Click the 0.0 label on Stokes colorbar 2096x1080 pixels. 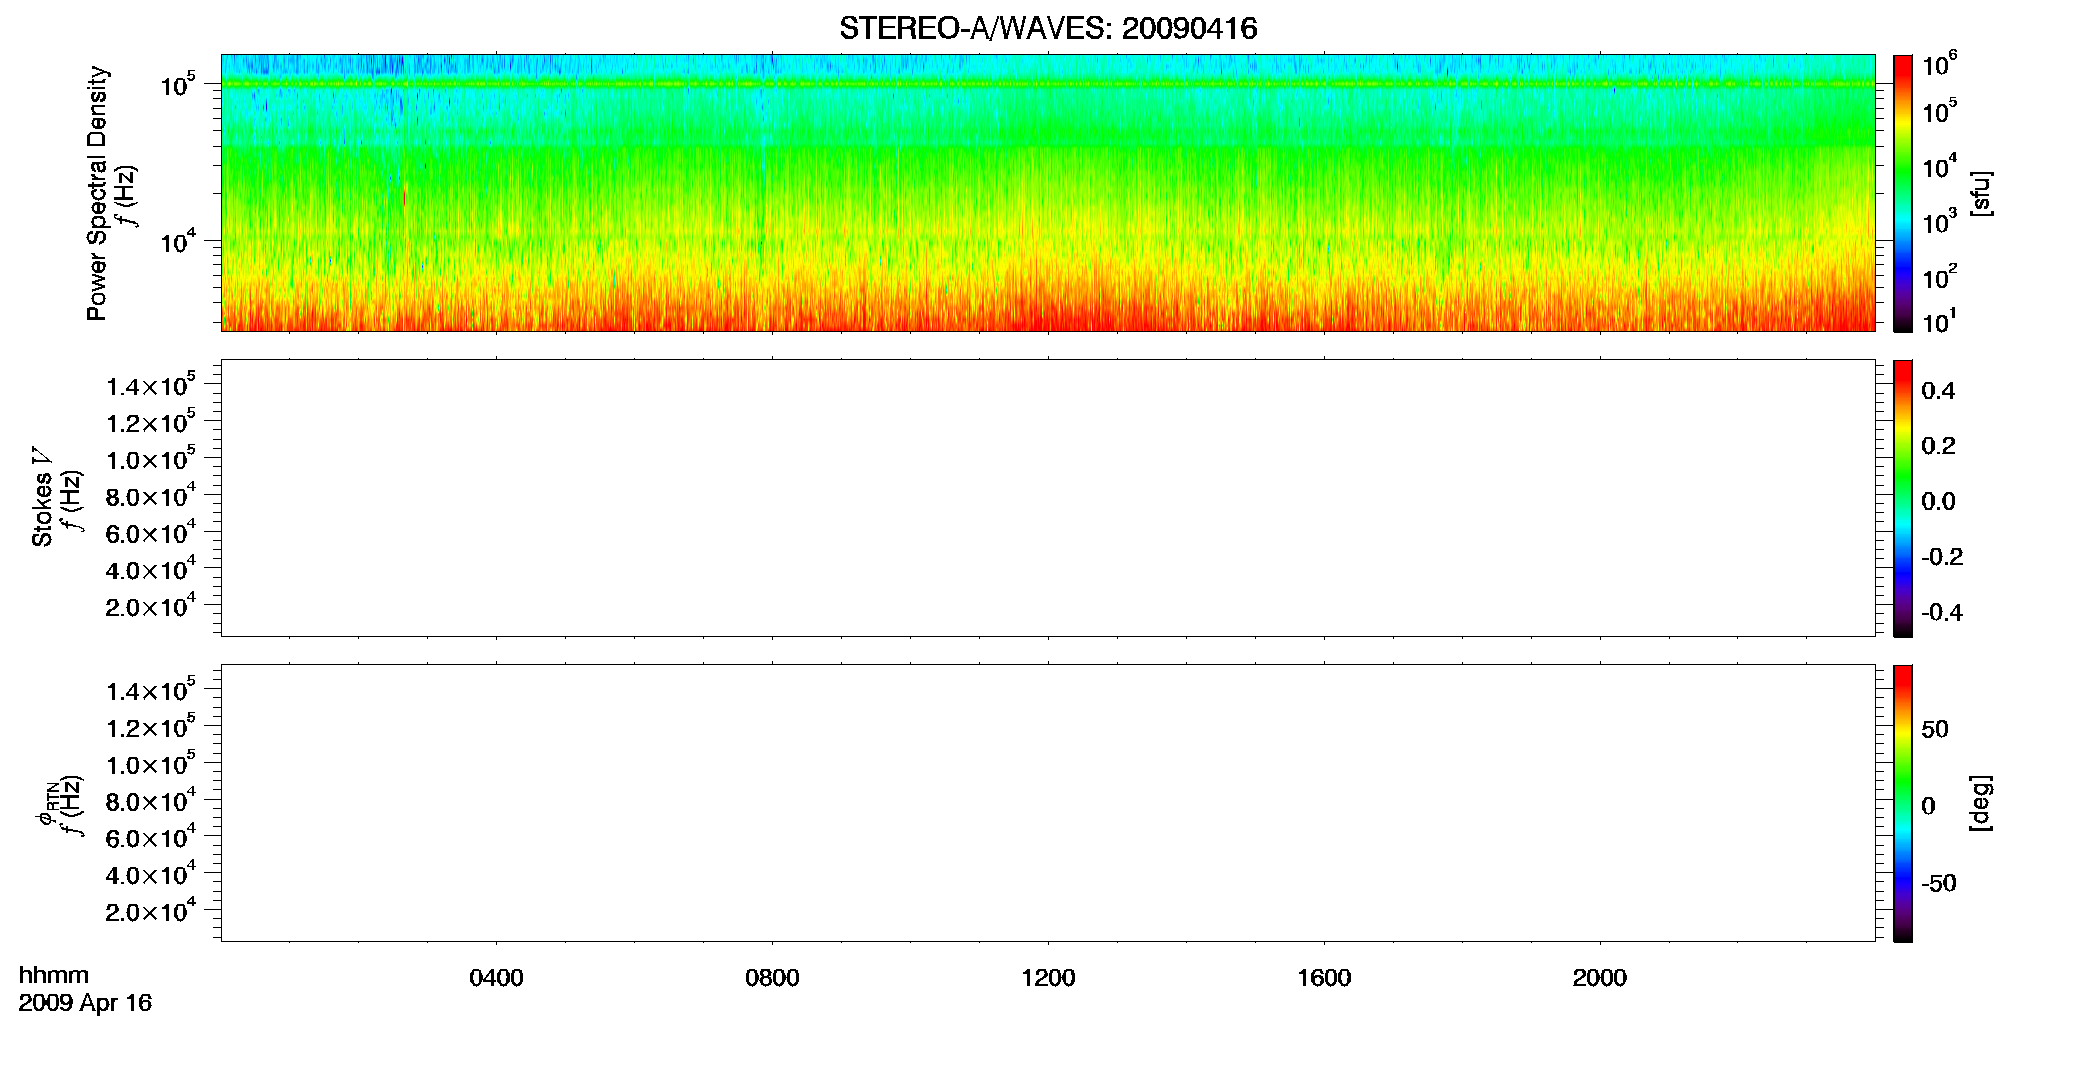[1938, 502]
